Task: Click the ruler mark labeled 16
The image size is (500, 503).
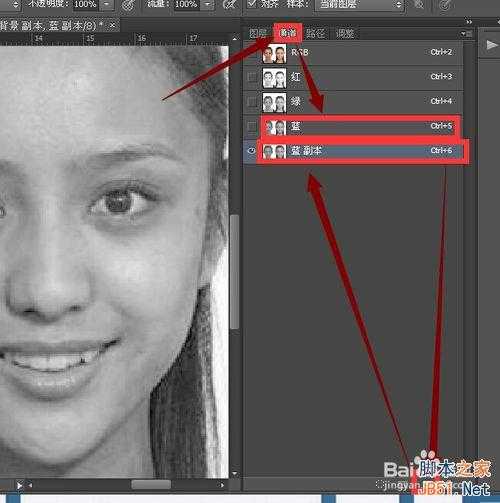Action: (142, 38)
